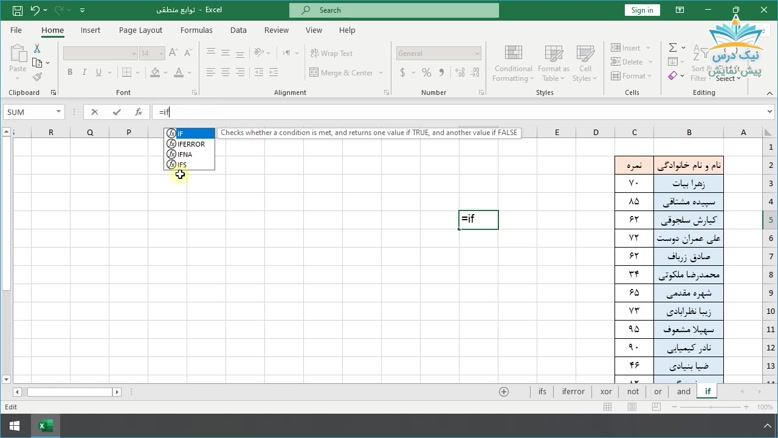Add a new sheet with plus icon
This screenshot has width=778, height=438.
coord(504,392)
